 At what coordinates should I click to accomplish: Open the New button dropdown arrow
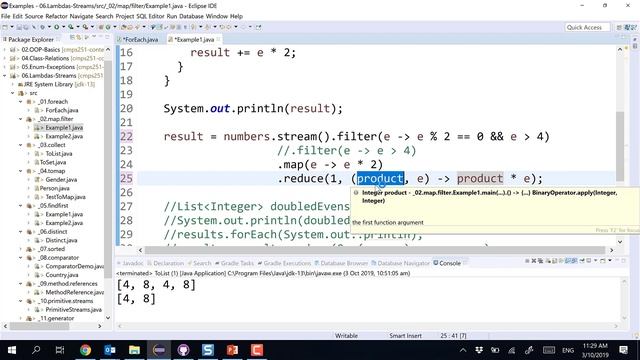12,27
